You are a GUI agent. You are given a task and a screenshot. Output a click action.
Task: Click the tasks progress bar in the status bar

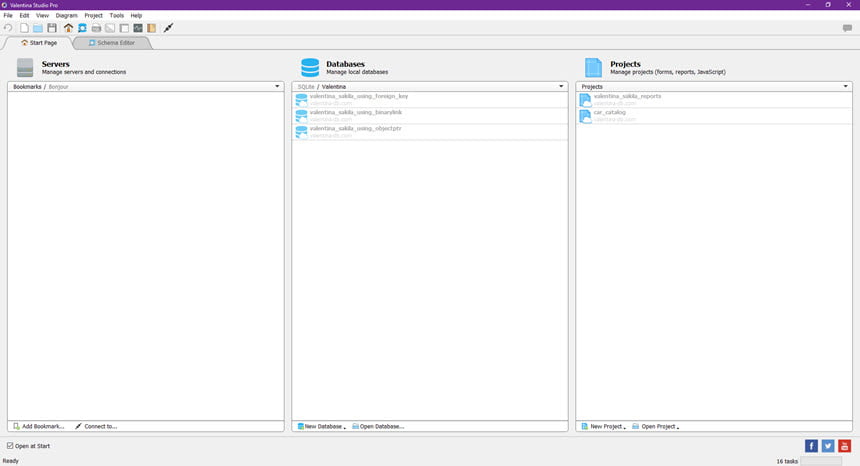pos(821,461)
